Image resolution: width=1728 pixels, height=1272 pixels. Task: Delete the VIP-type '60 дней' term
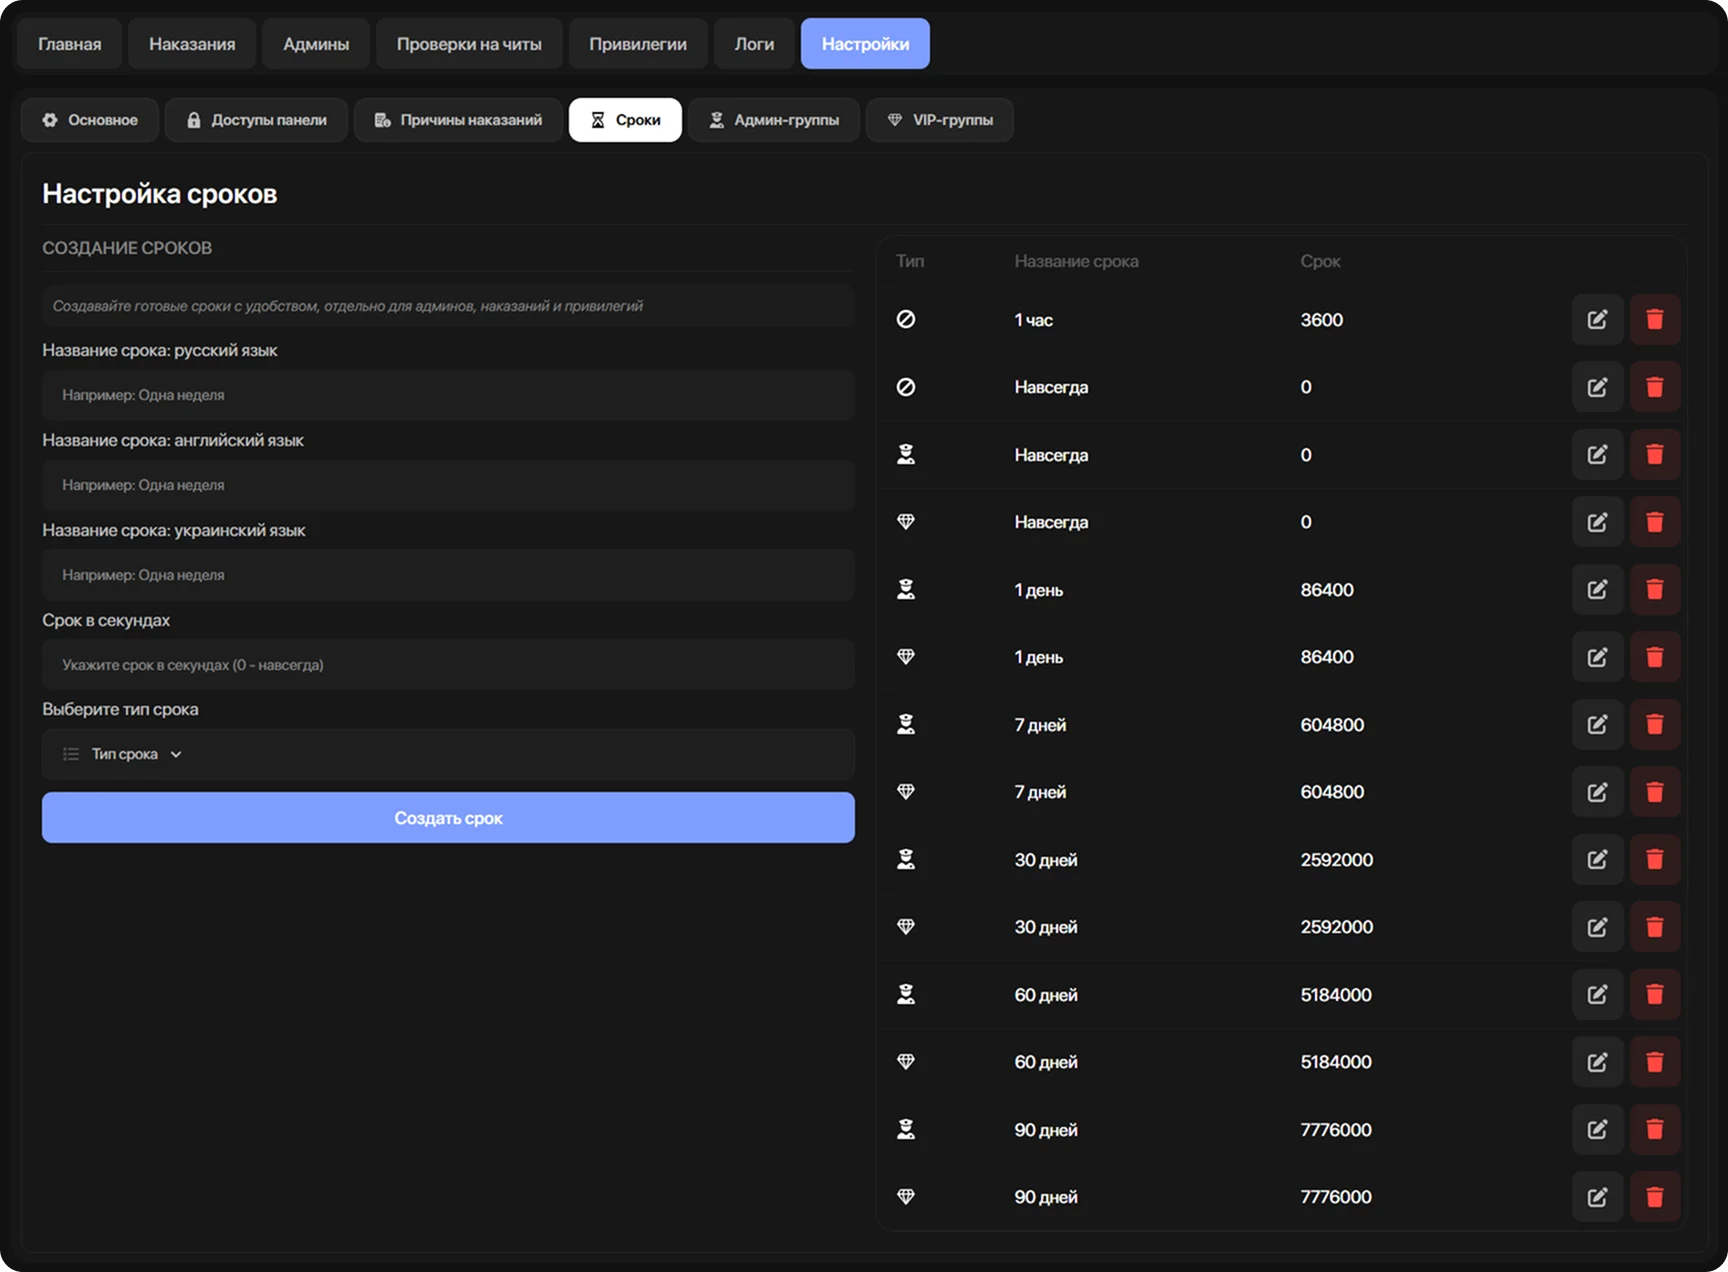1655,1062
